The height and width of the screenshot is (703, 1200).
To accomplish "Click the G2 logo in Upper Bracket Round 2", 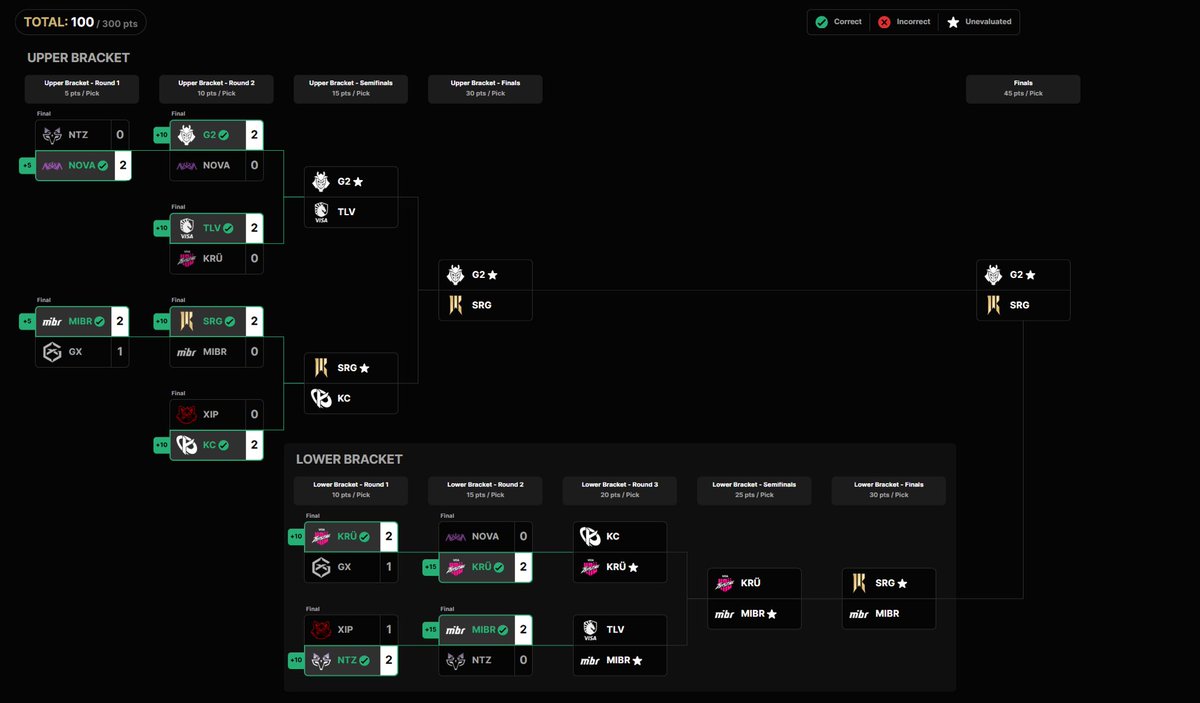I will point(187,135).
